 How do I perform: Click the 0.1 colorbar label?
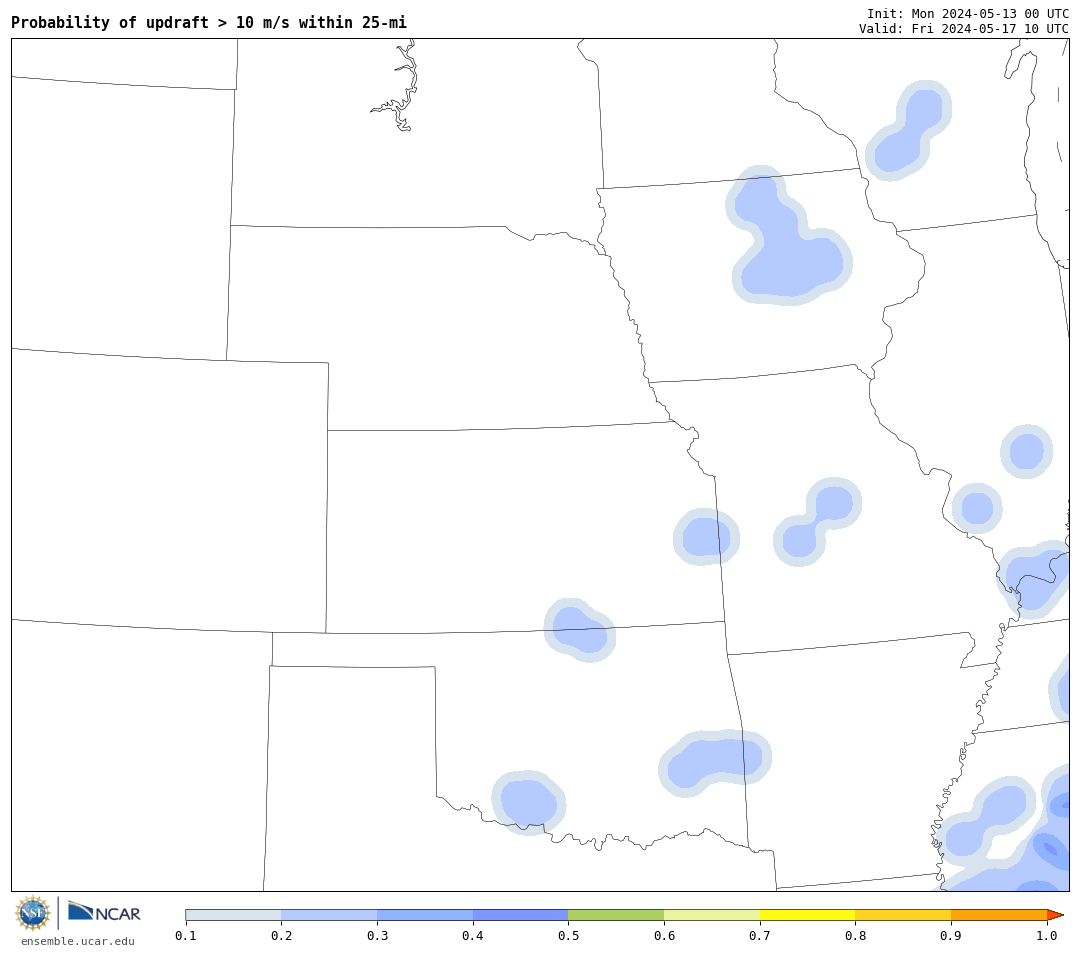click(x=186, y=935)
